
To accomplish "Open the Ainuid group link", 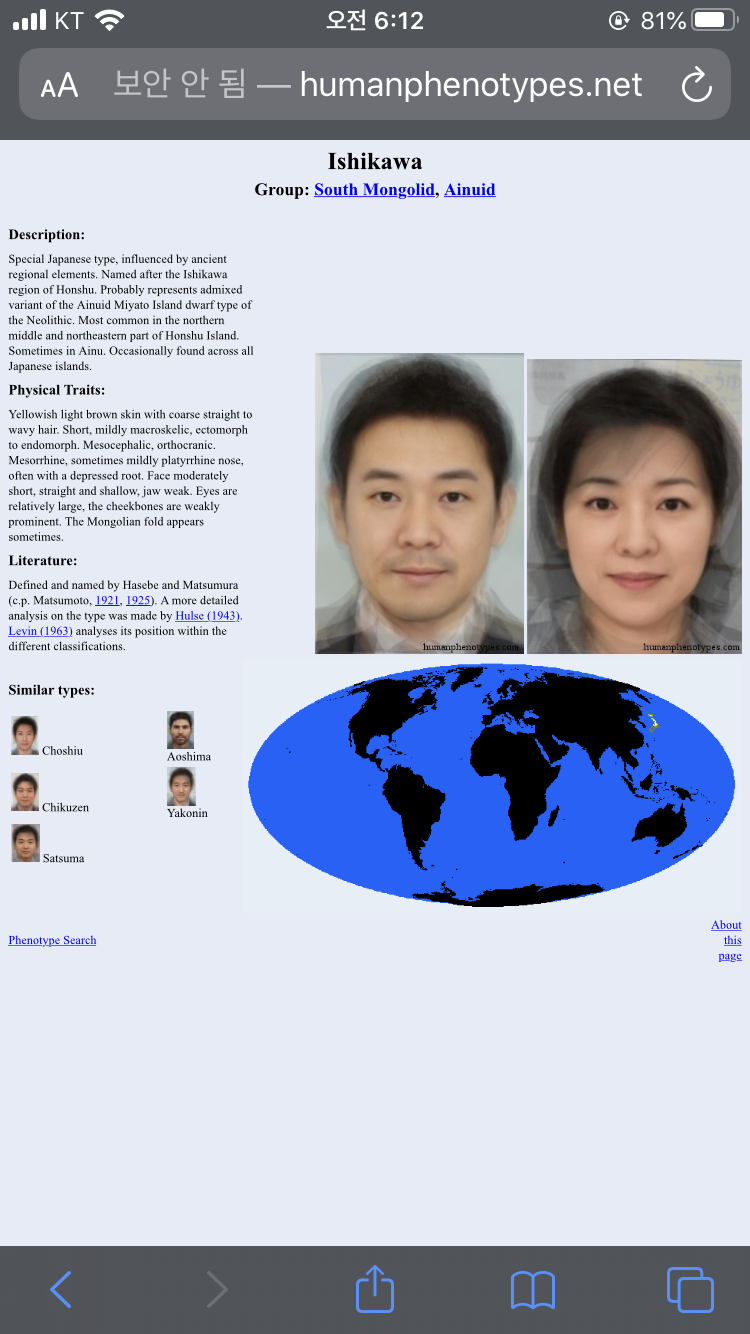I will pos(470,189).
